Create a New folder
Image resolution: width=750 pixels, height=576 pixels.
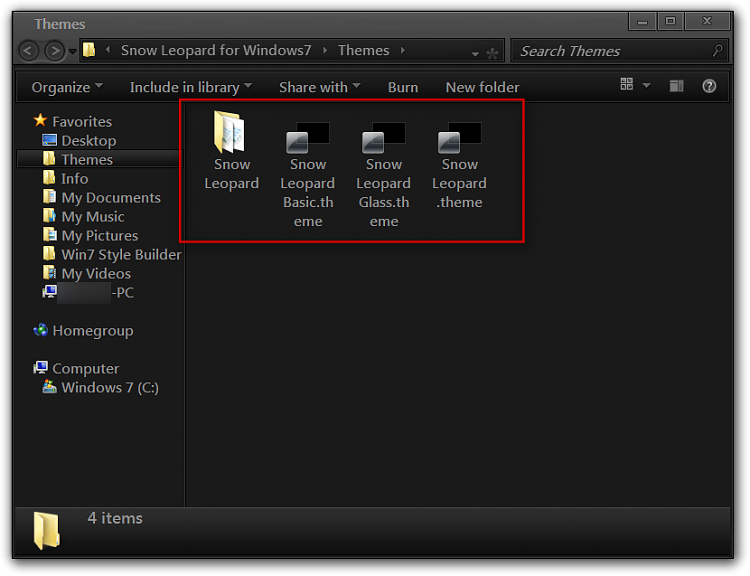point(482,87)
